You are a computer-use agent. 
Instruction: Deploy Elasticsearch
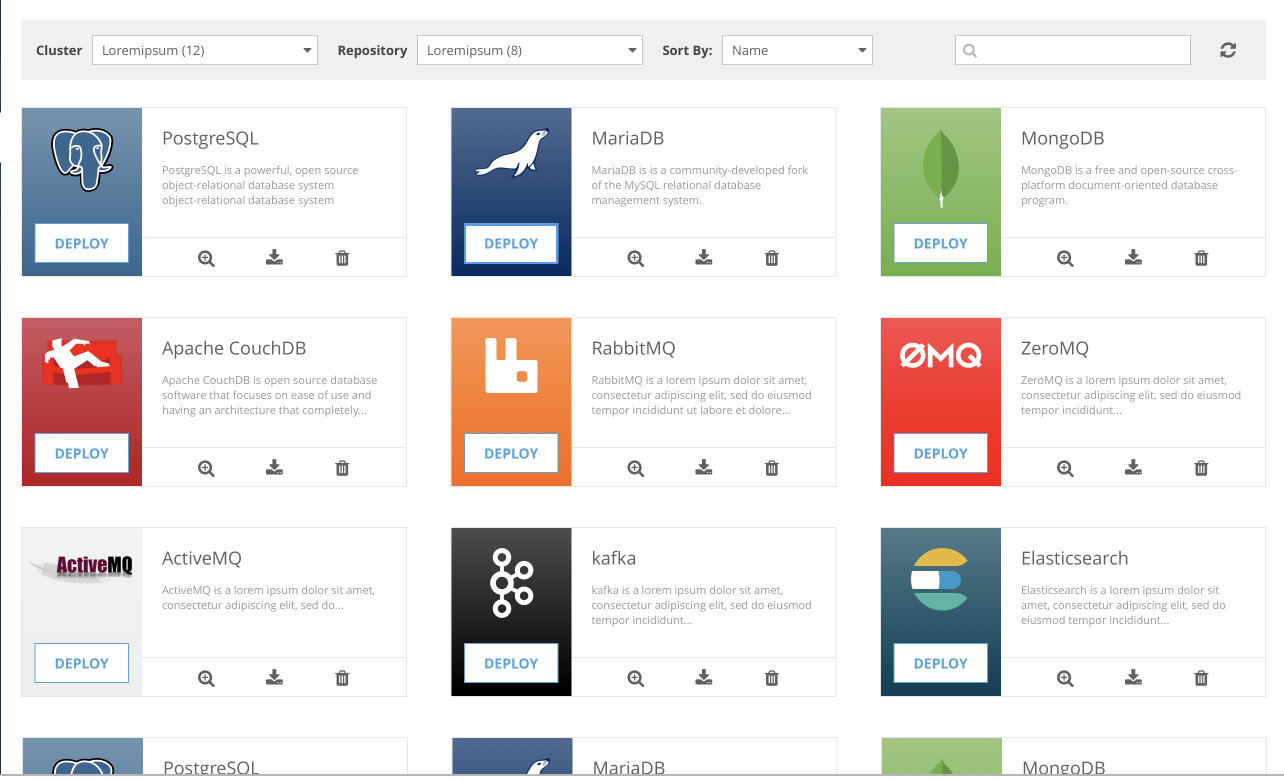tap(941, 663)
